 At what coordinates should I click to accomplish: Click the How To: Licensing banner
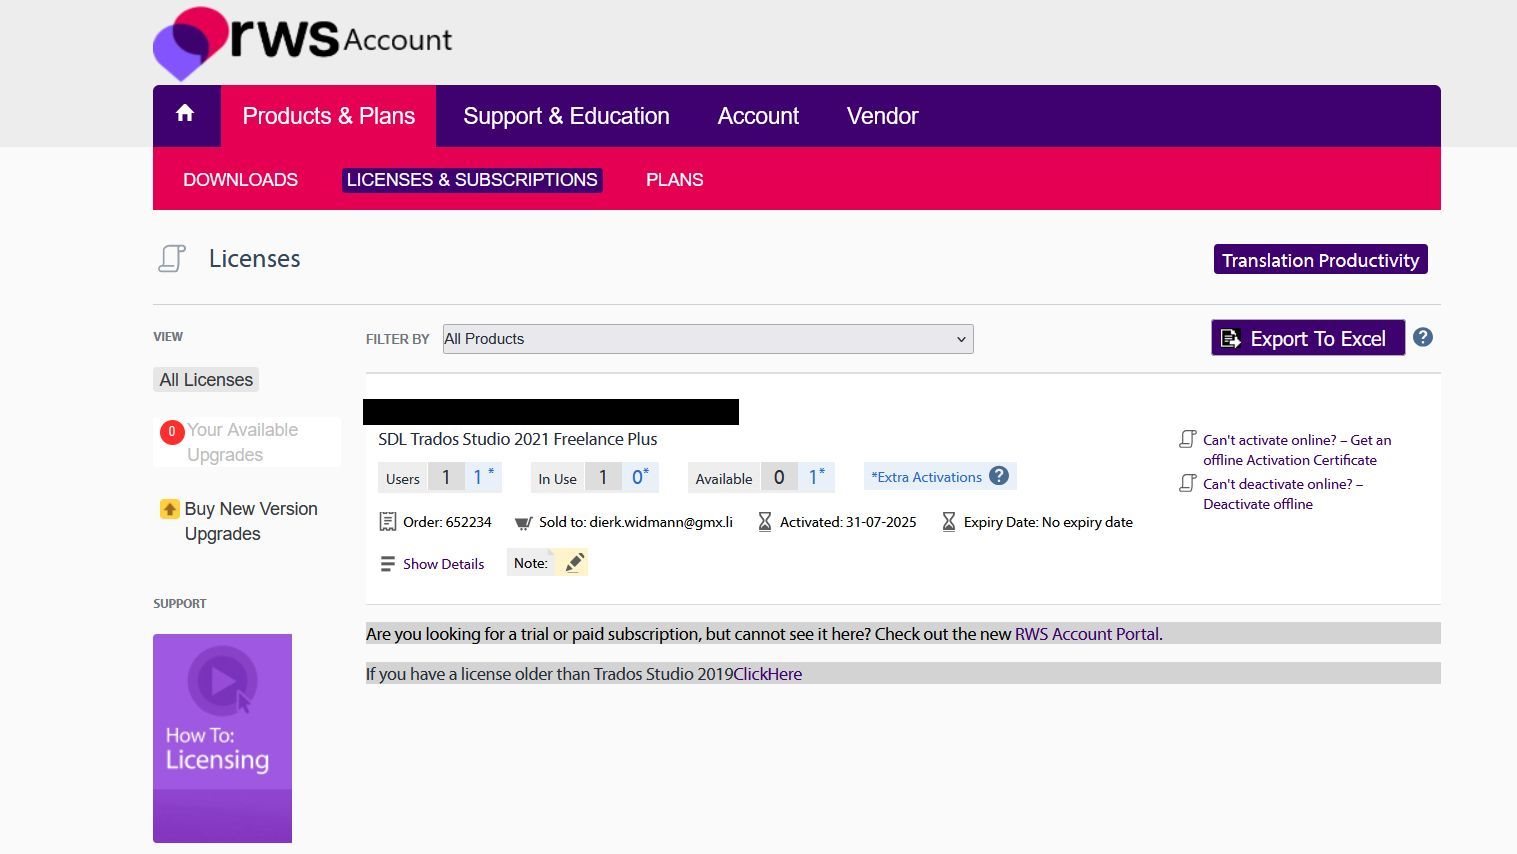222,737
